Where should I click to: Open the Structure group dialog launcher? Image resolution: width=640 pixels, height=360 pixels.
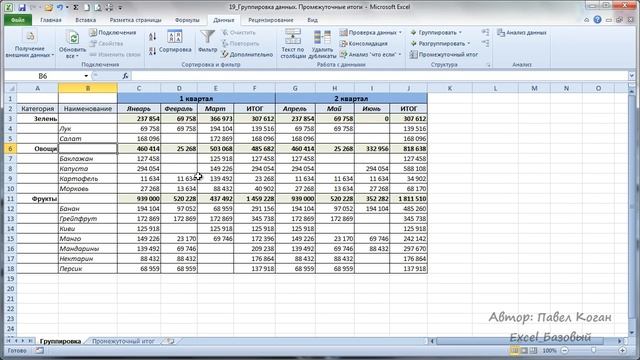pyautogui.click(x=488, y=64)
